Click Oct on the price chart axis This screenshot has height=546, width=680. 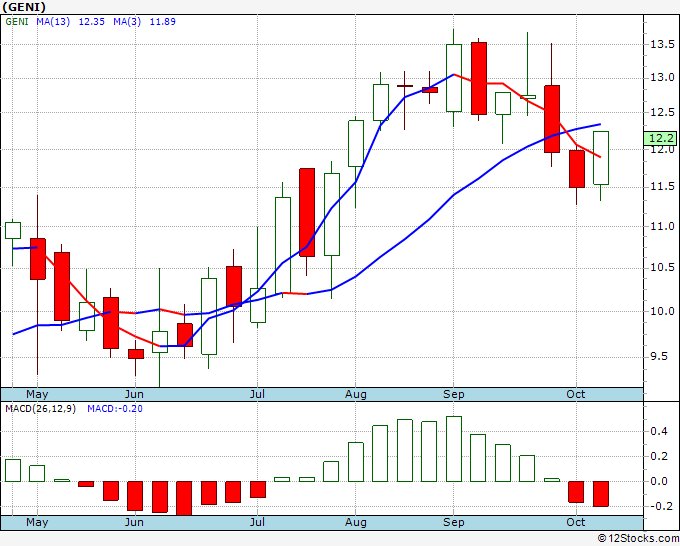tap(576, 394)
